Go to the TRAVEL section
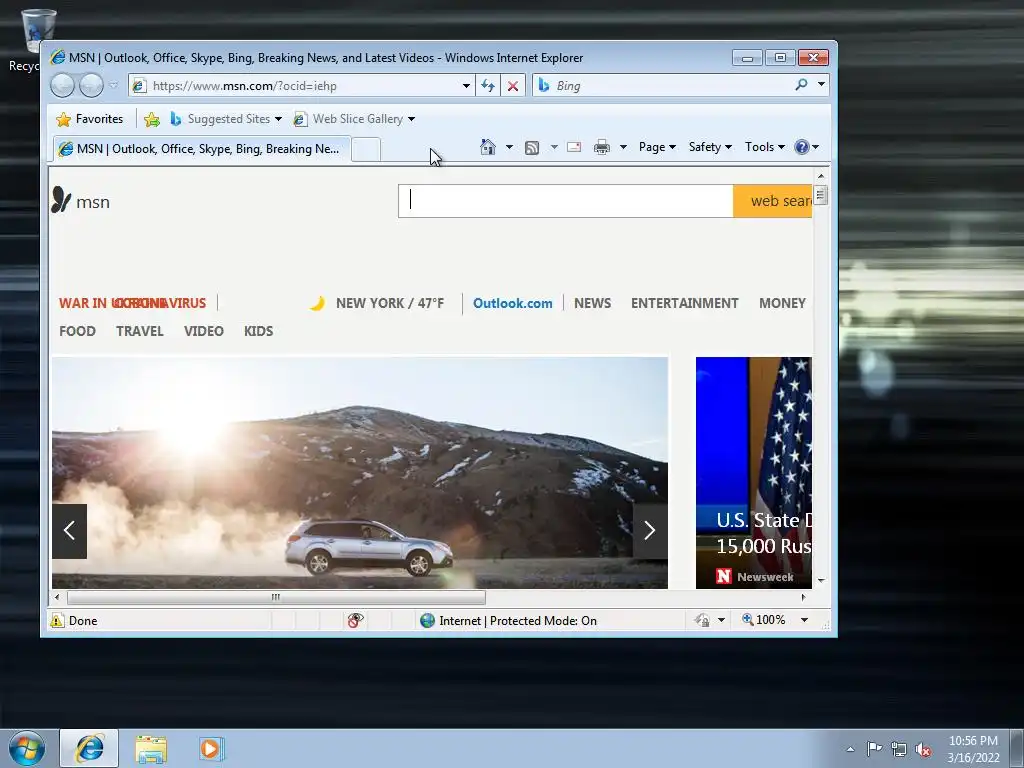This screenshot has height=768, width=1024. [x=140, y=331]
